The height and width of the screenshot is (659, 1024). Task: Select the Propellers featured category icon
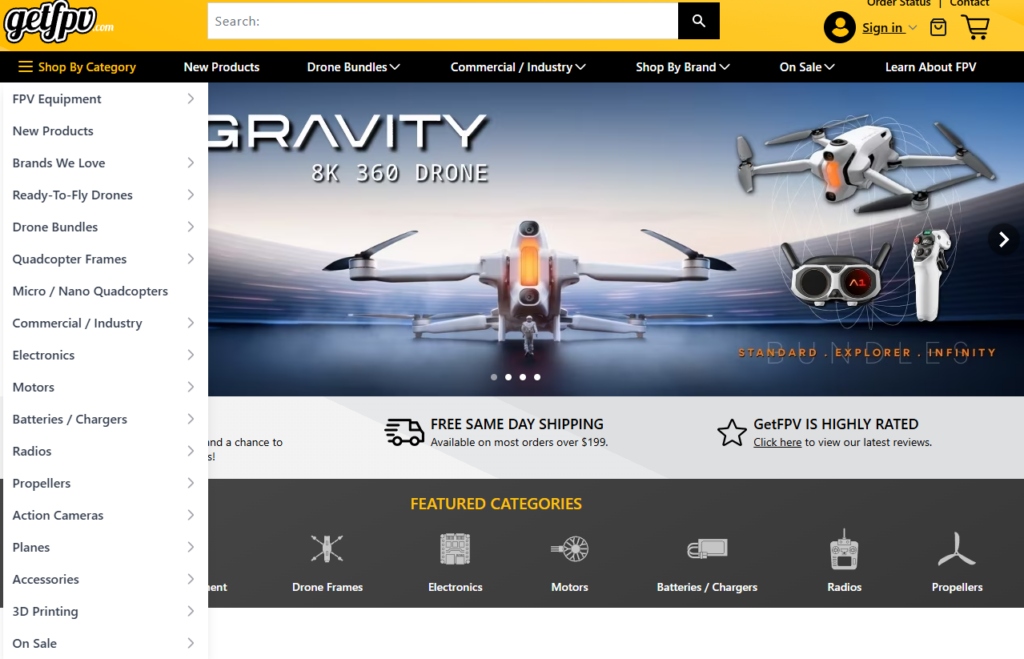point(956,549)
